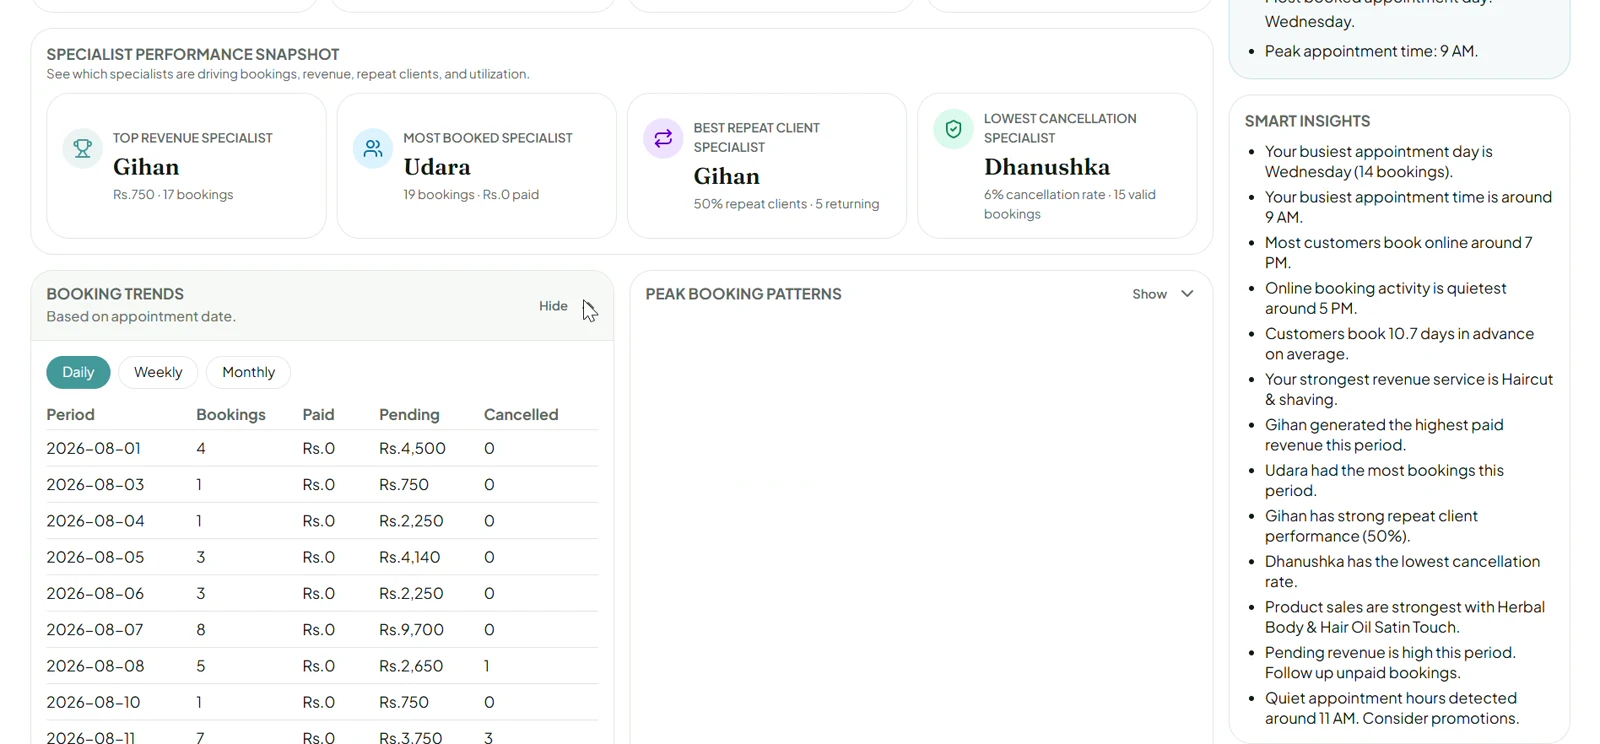
Task: Select the 2026-08-07 period cell
Action: [x=95, y=630]
